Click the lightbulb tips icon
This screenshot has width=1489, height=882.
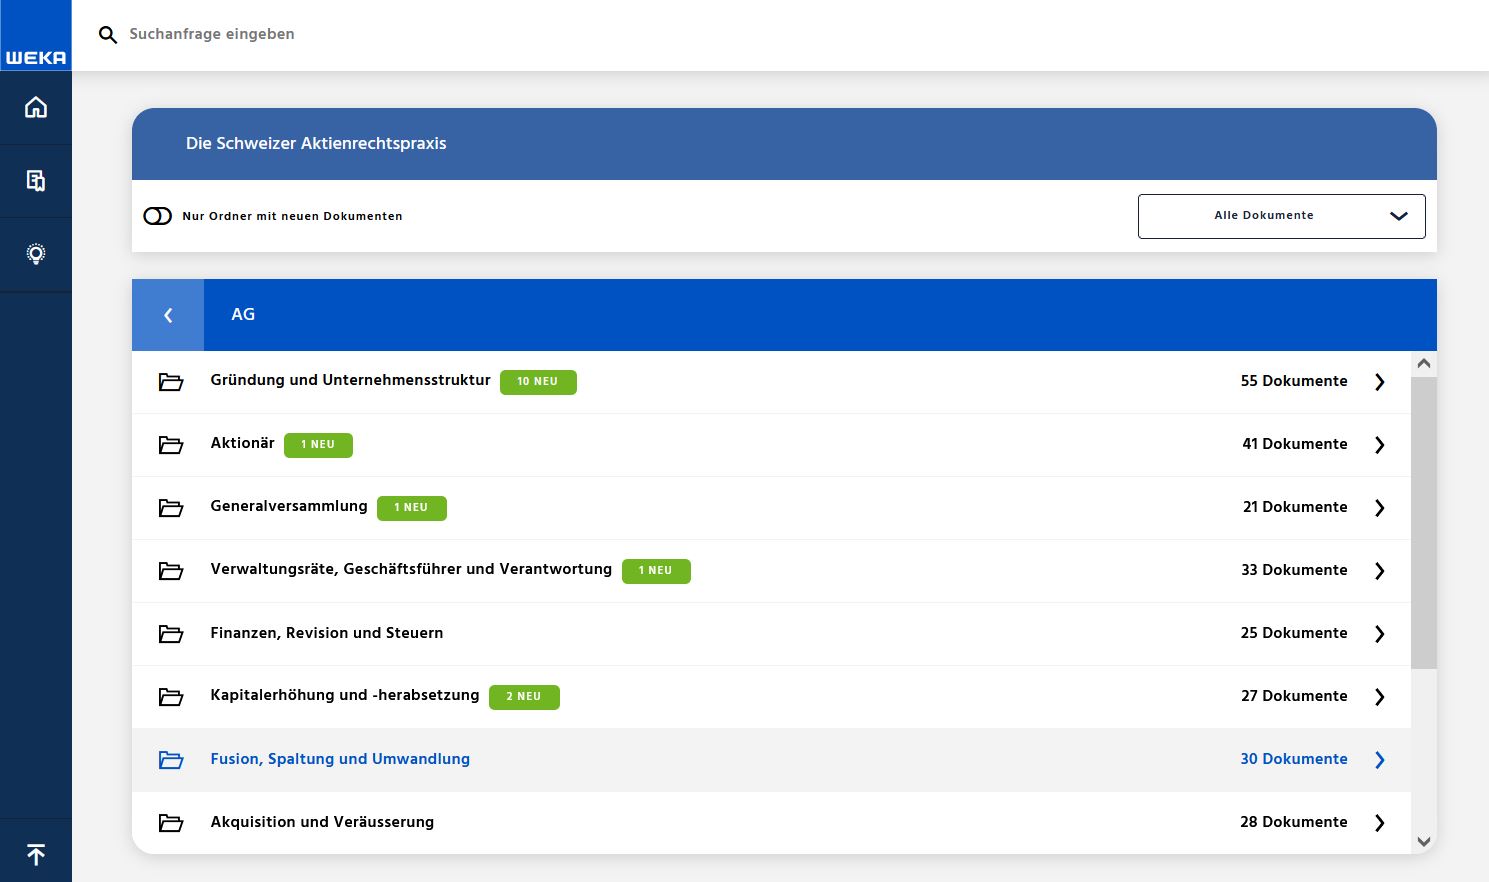click(x=36, y=254)
